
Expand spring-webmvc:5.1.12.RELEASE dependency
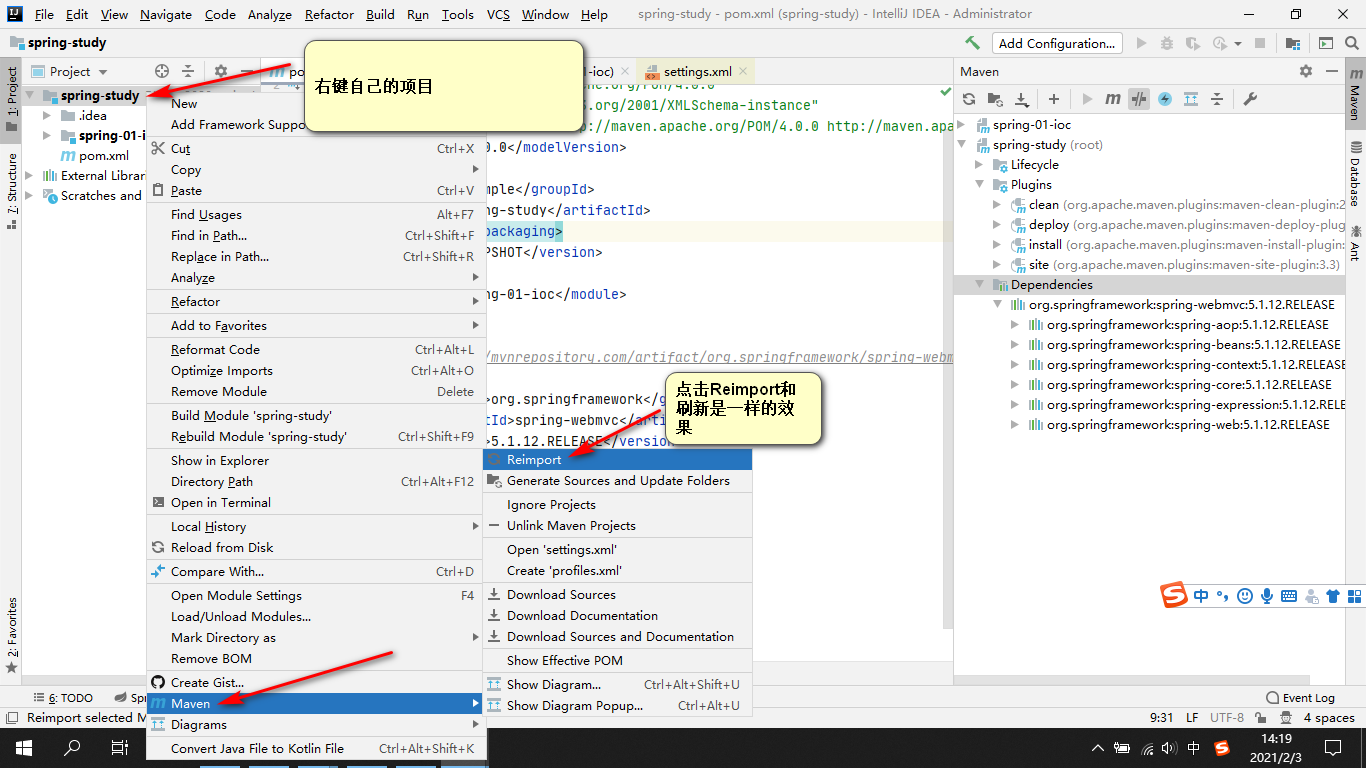[995, 304]
